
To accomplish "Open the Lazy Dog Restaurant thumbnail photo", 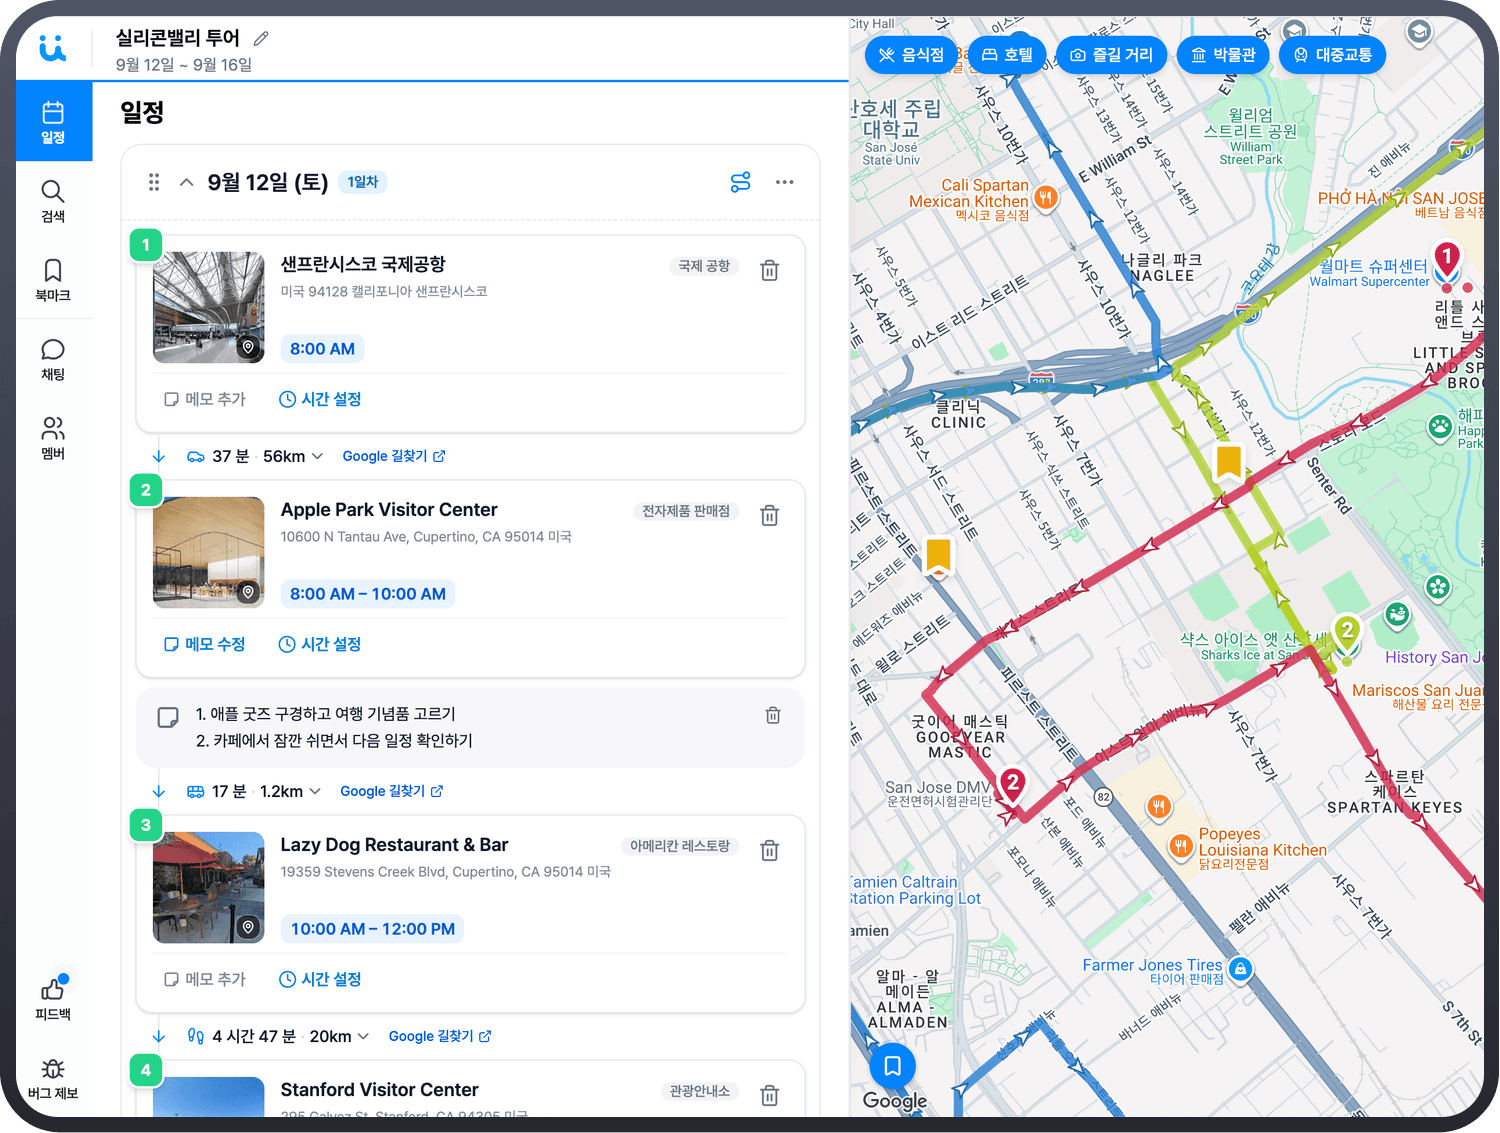I will click(x=209, y=887).
